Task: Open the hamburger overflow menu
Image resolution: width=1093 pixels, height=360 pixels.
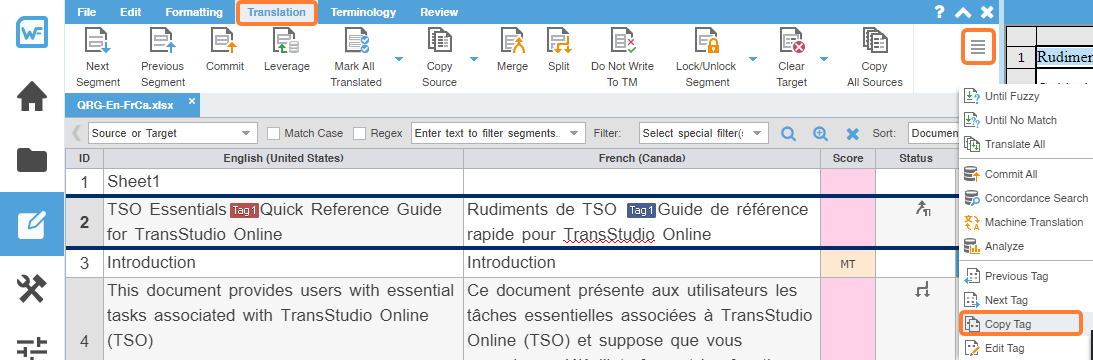Action: coord(978,47)
